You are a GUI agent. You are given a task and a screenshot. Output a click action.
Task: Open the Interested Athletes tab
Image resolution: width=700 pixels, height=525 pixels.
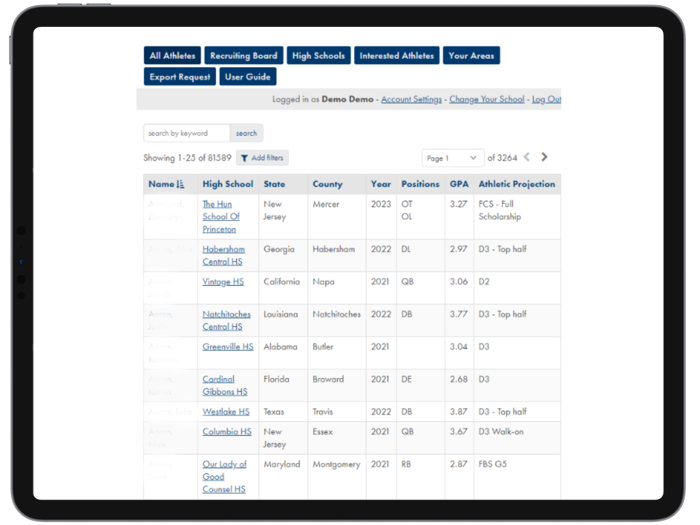tap(396, 56)
